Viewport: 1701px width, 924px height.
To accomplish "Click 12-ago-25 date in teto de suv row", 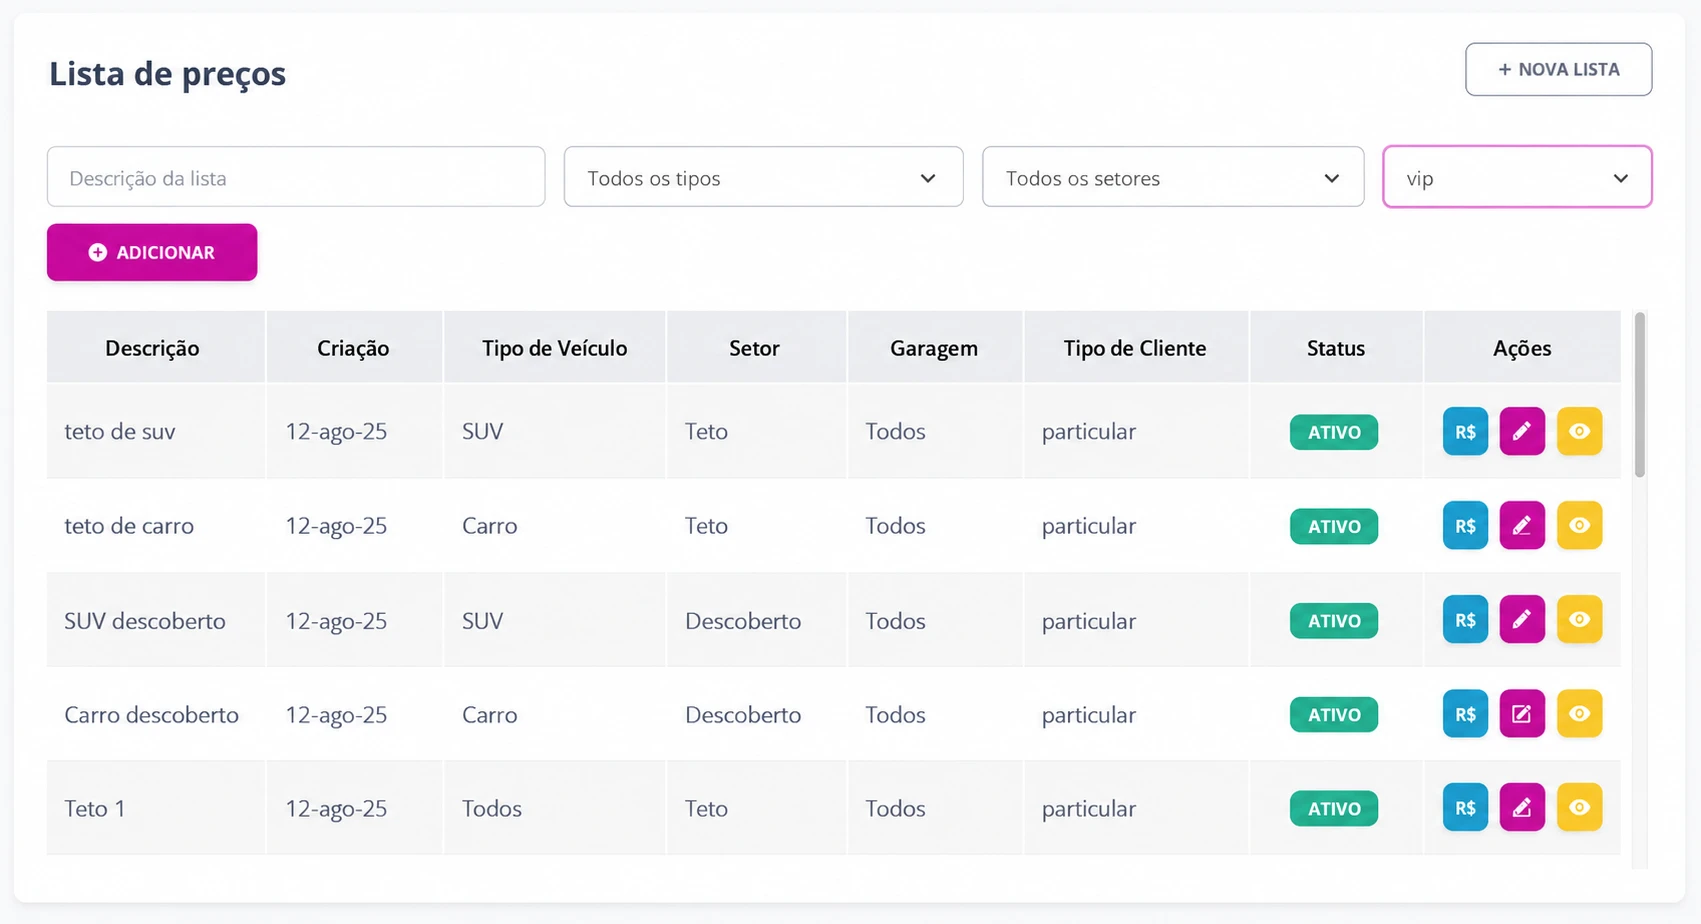I will click(x=336, y=432).
